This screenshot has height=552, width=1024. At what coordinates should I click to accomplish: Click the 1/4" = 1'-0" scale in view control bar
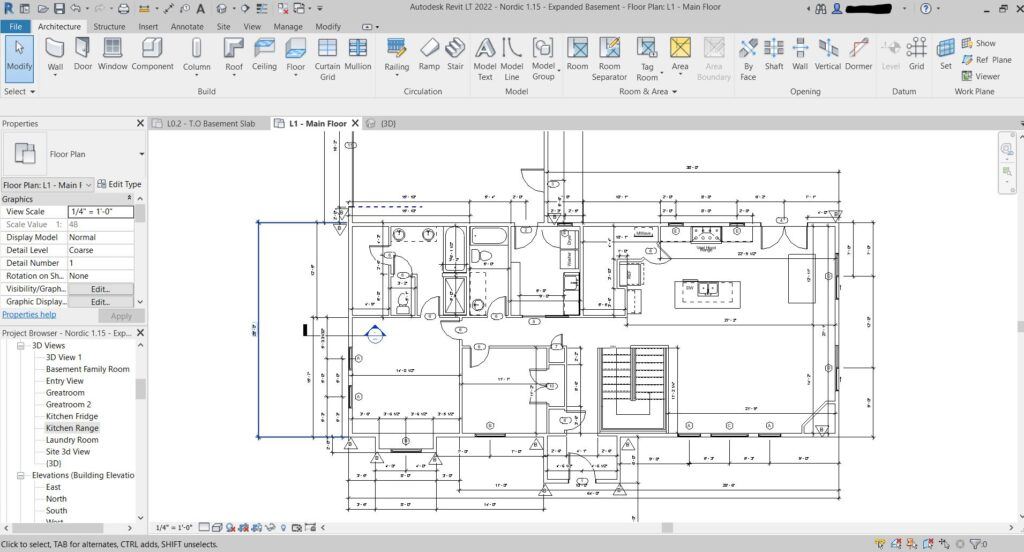(174, 527)
